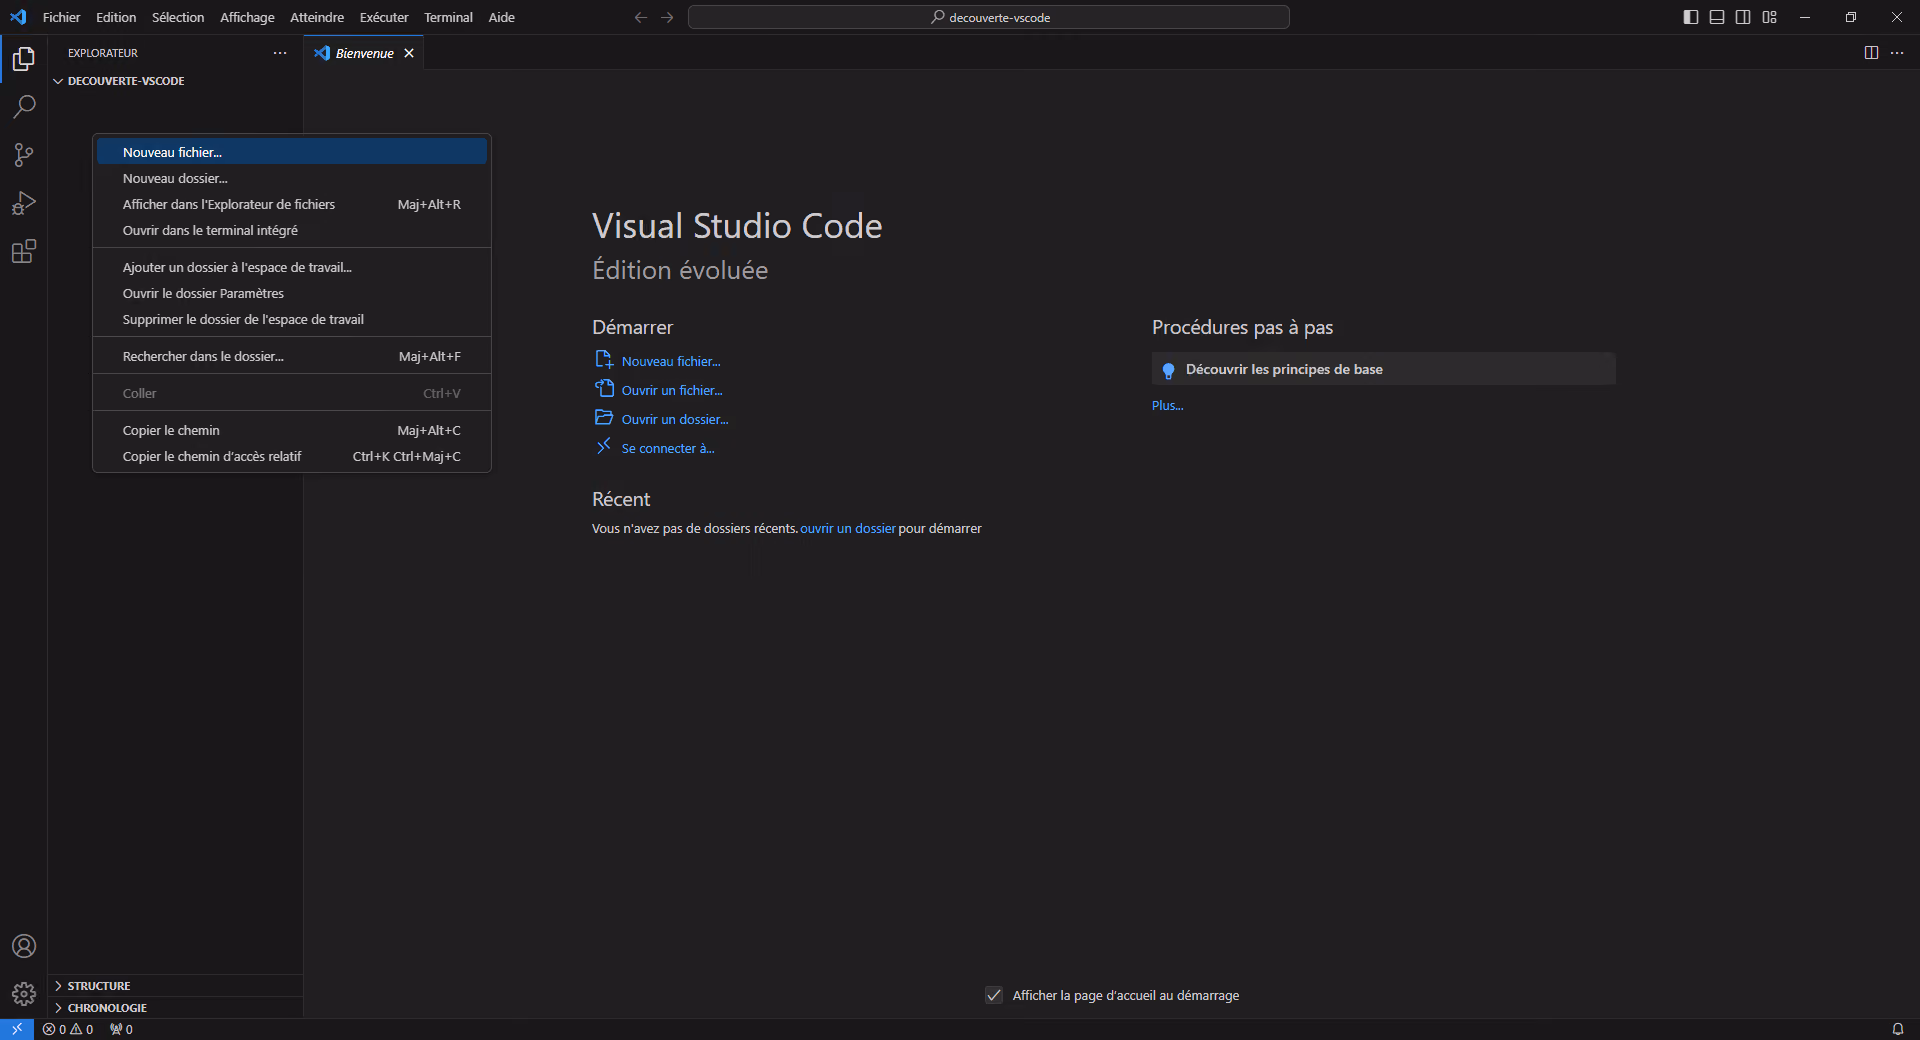Choose Copier le chemin in context menu
Viewport: 1920px width, 1040px height.
tap(292, 430)
